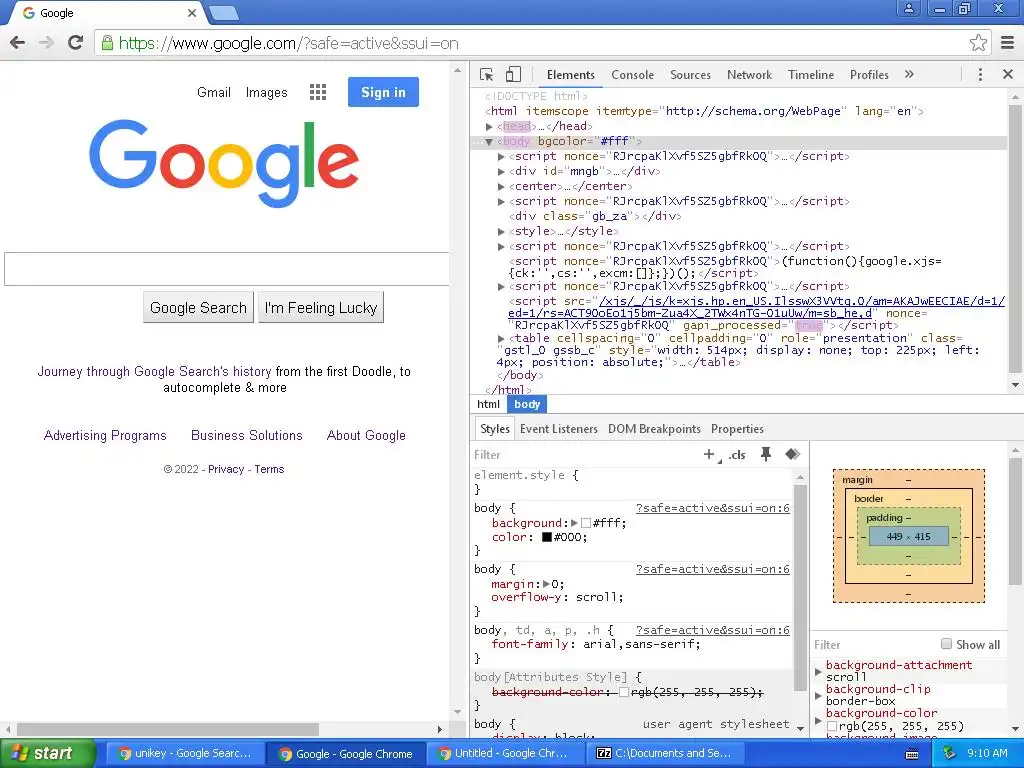
Task: Open the Images link
Action: [x=266, y=93]
